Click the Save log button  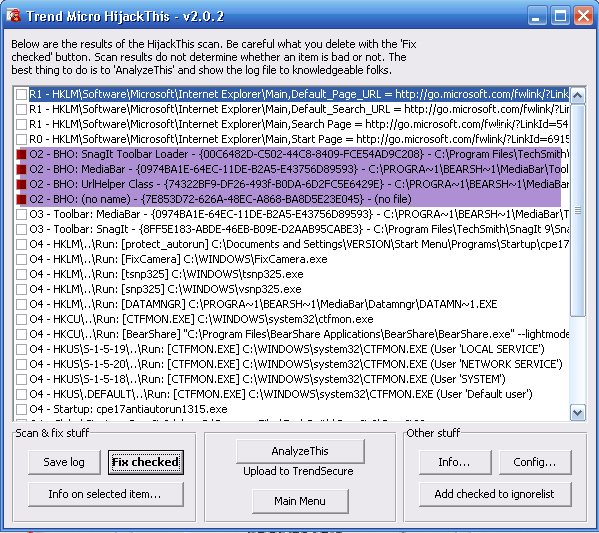(x=64, y=462)
